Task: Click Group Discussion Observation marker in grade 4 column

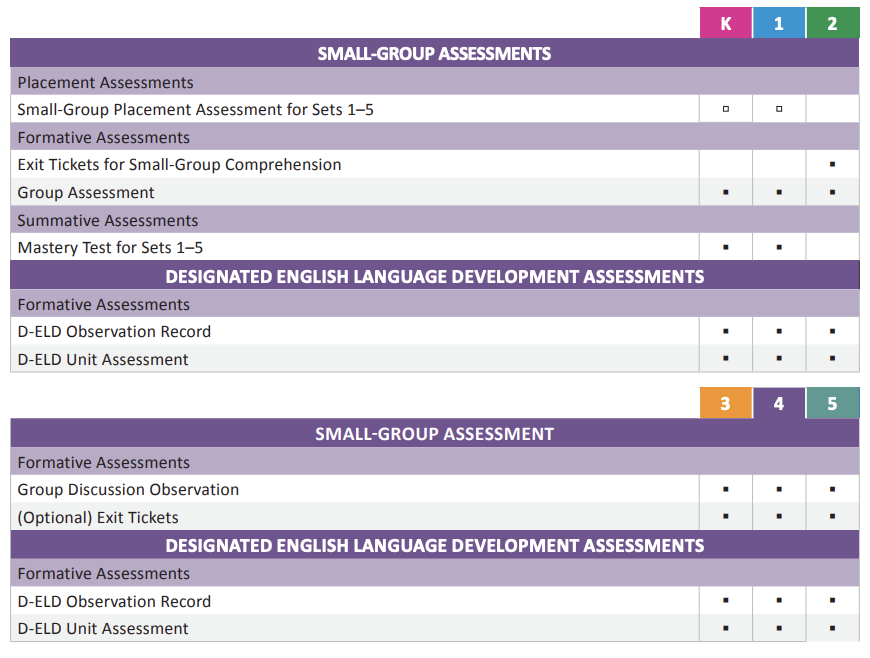Action: 779,489
